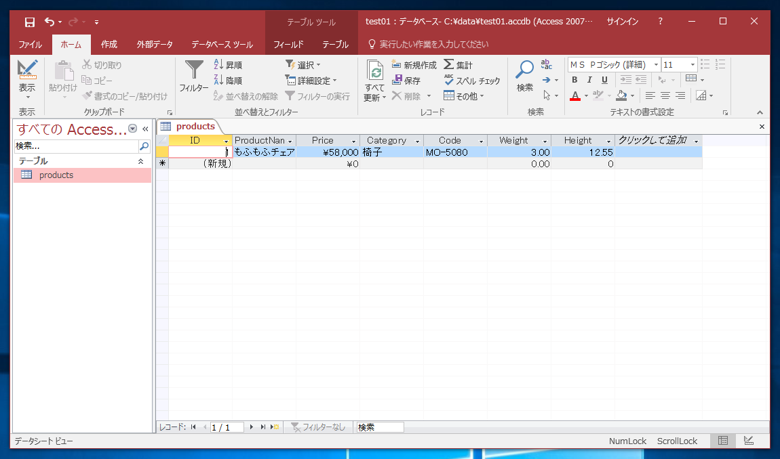Switch to データベース ツール tab
The image size is (780, 459).
(222, 44)
